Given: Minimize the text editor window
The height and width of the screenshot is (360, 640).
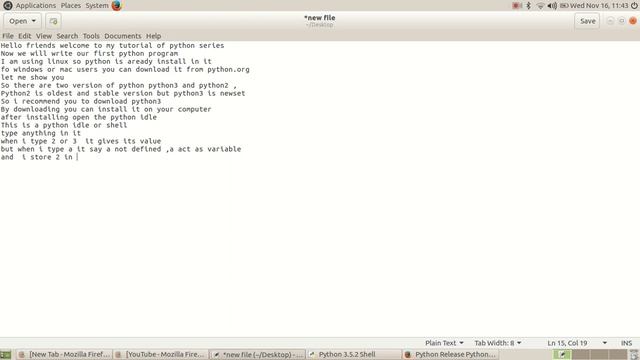Looking at the screenshot, I should tap(610, 21).
